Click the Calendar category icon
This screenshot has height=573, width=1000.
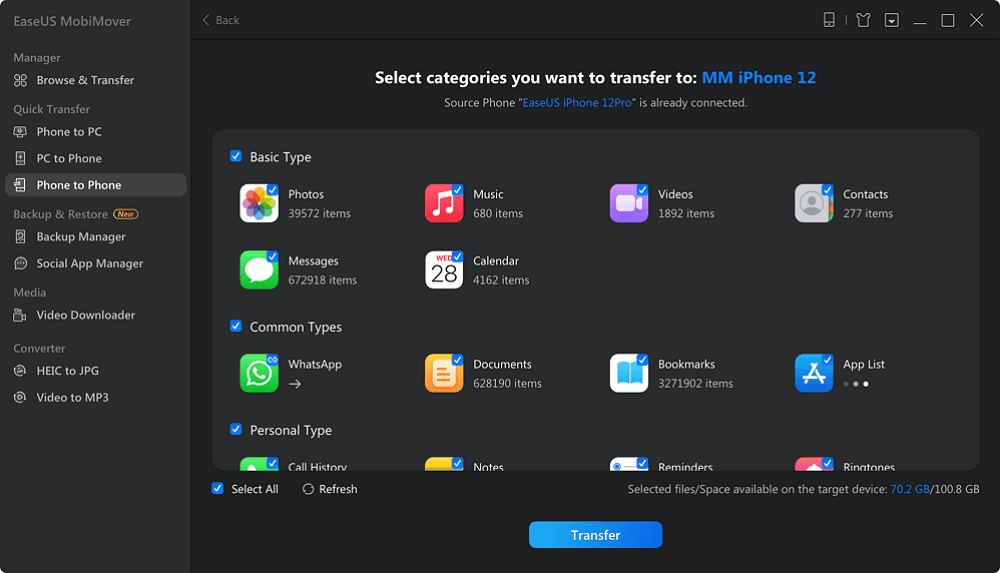[x=444, y=270]
